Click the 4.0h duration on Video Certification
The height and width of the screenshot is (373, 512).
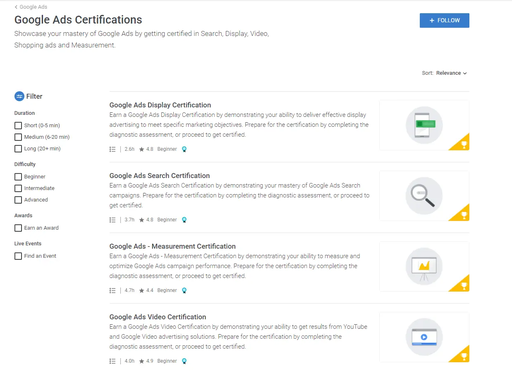tap(129, 361)
